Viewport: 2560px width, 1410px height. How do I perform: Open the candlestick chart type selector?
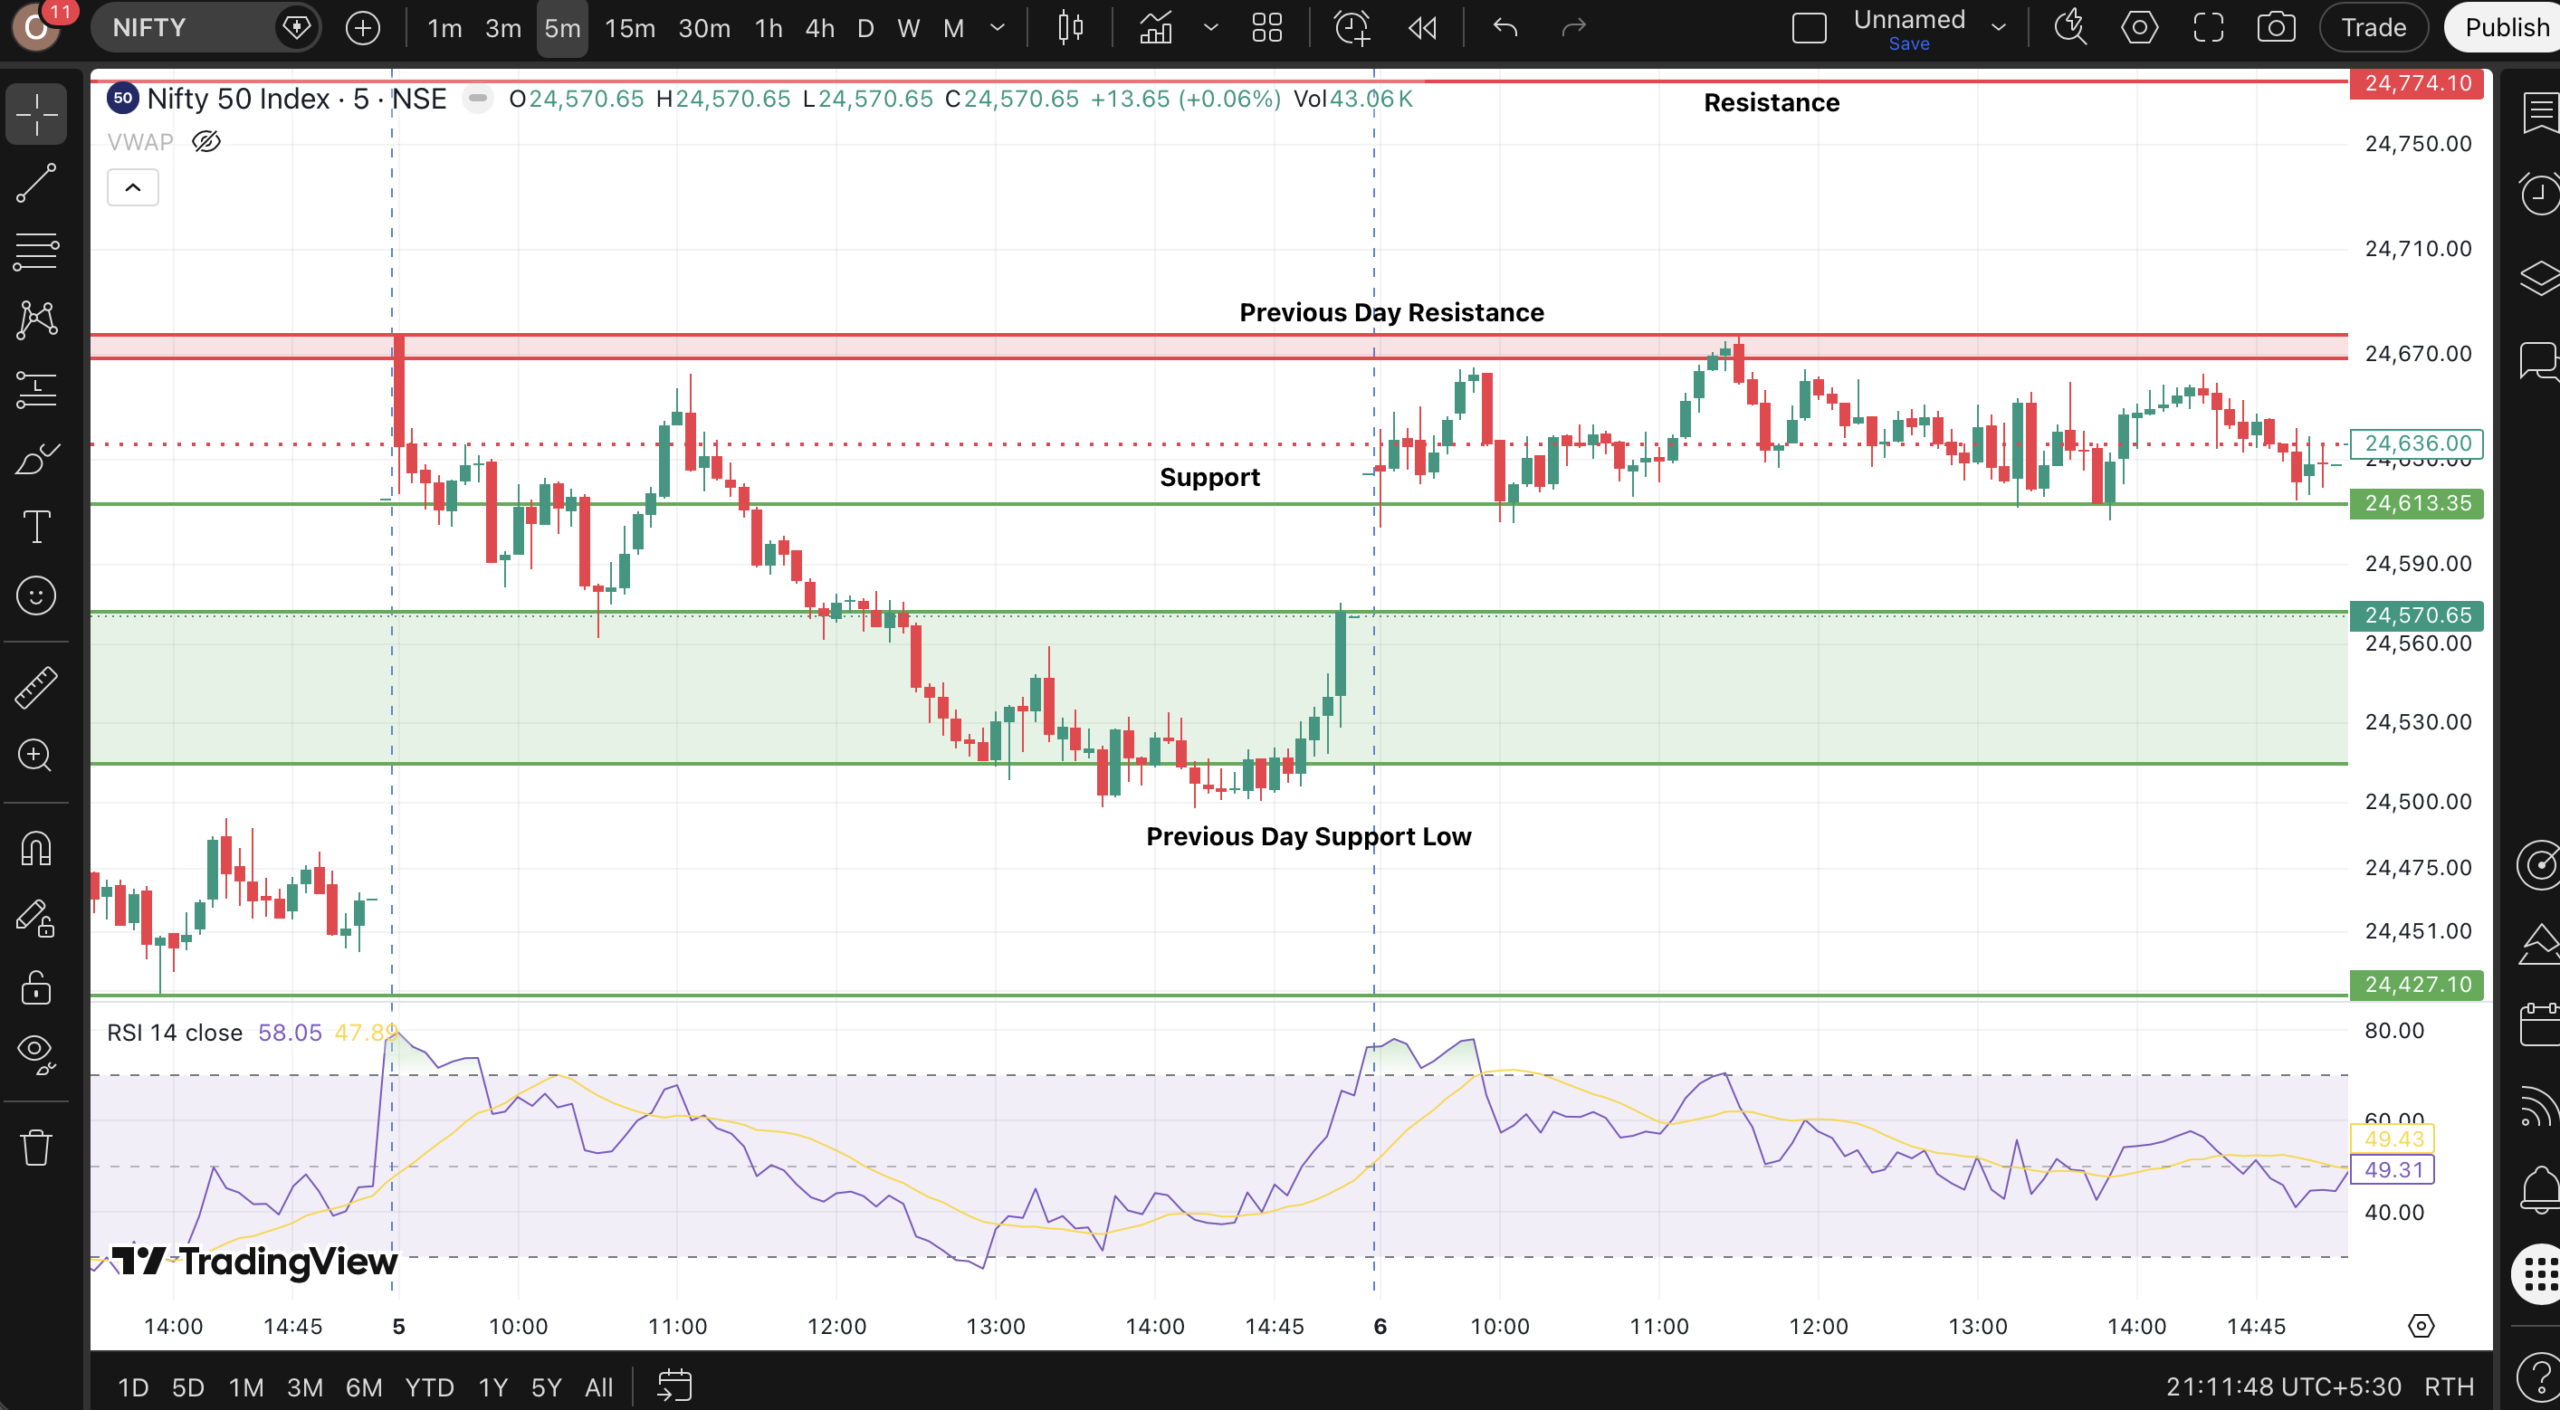(x=1070, y=28)
